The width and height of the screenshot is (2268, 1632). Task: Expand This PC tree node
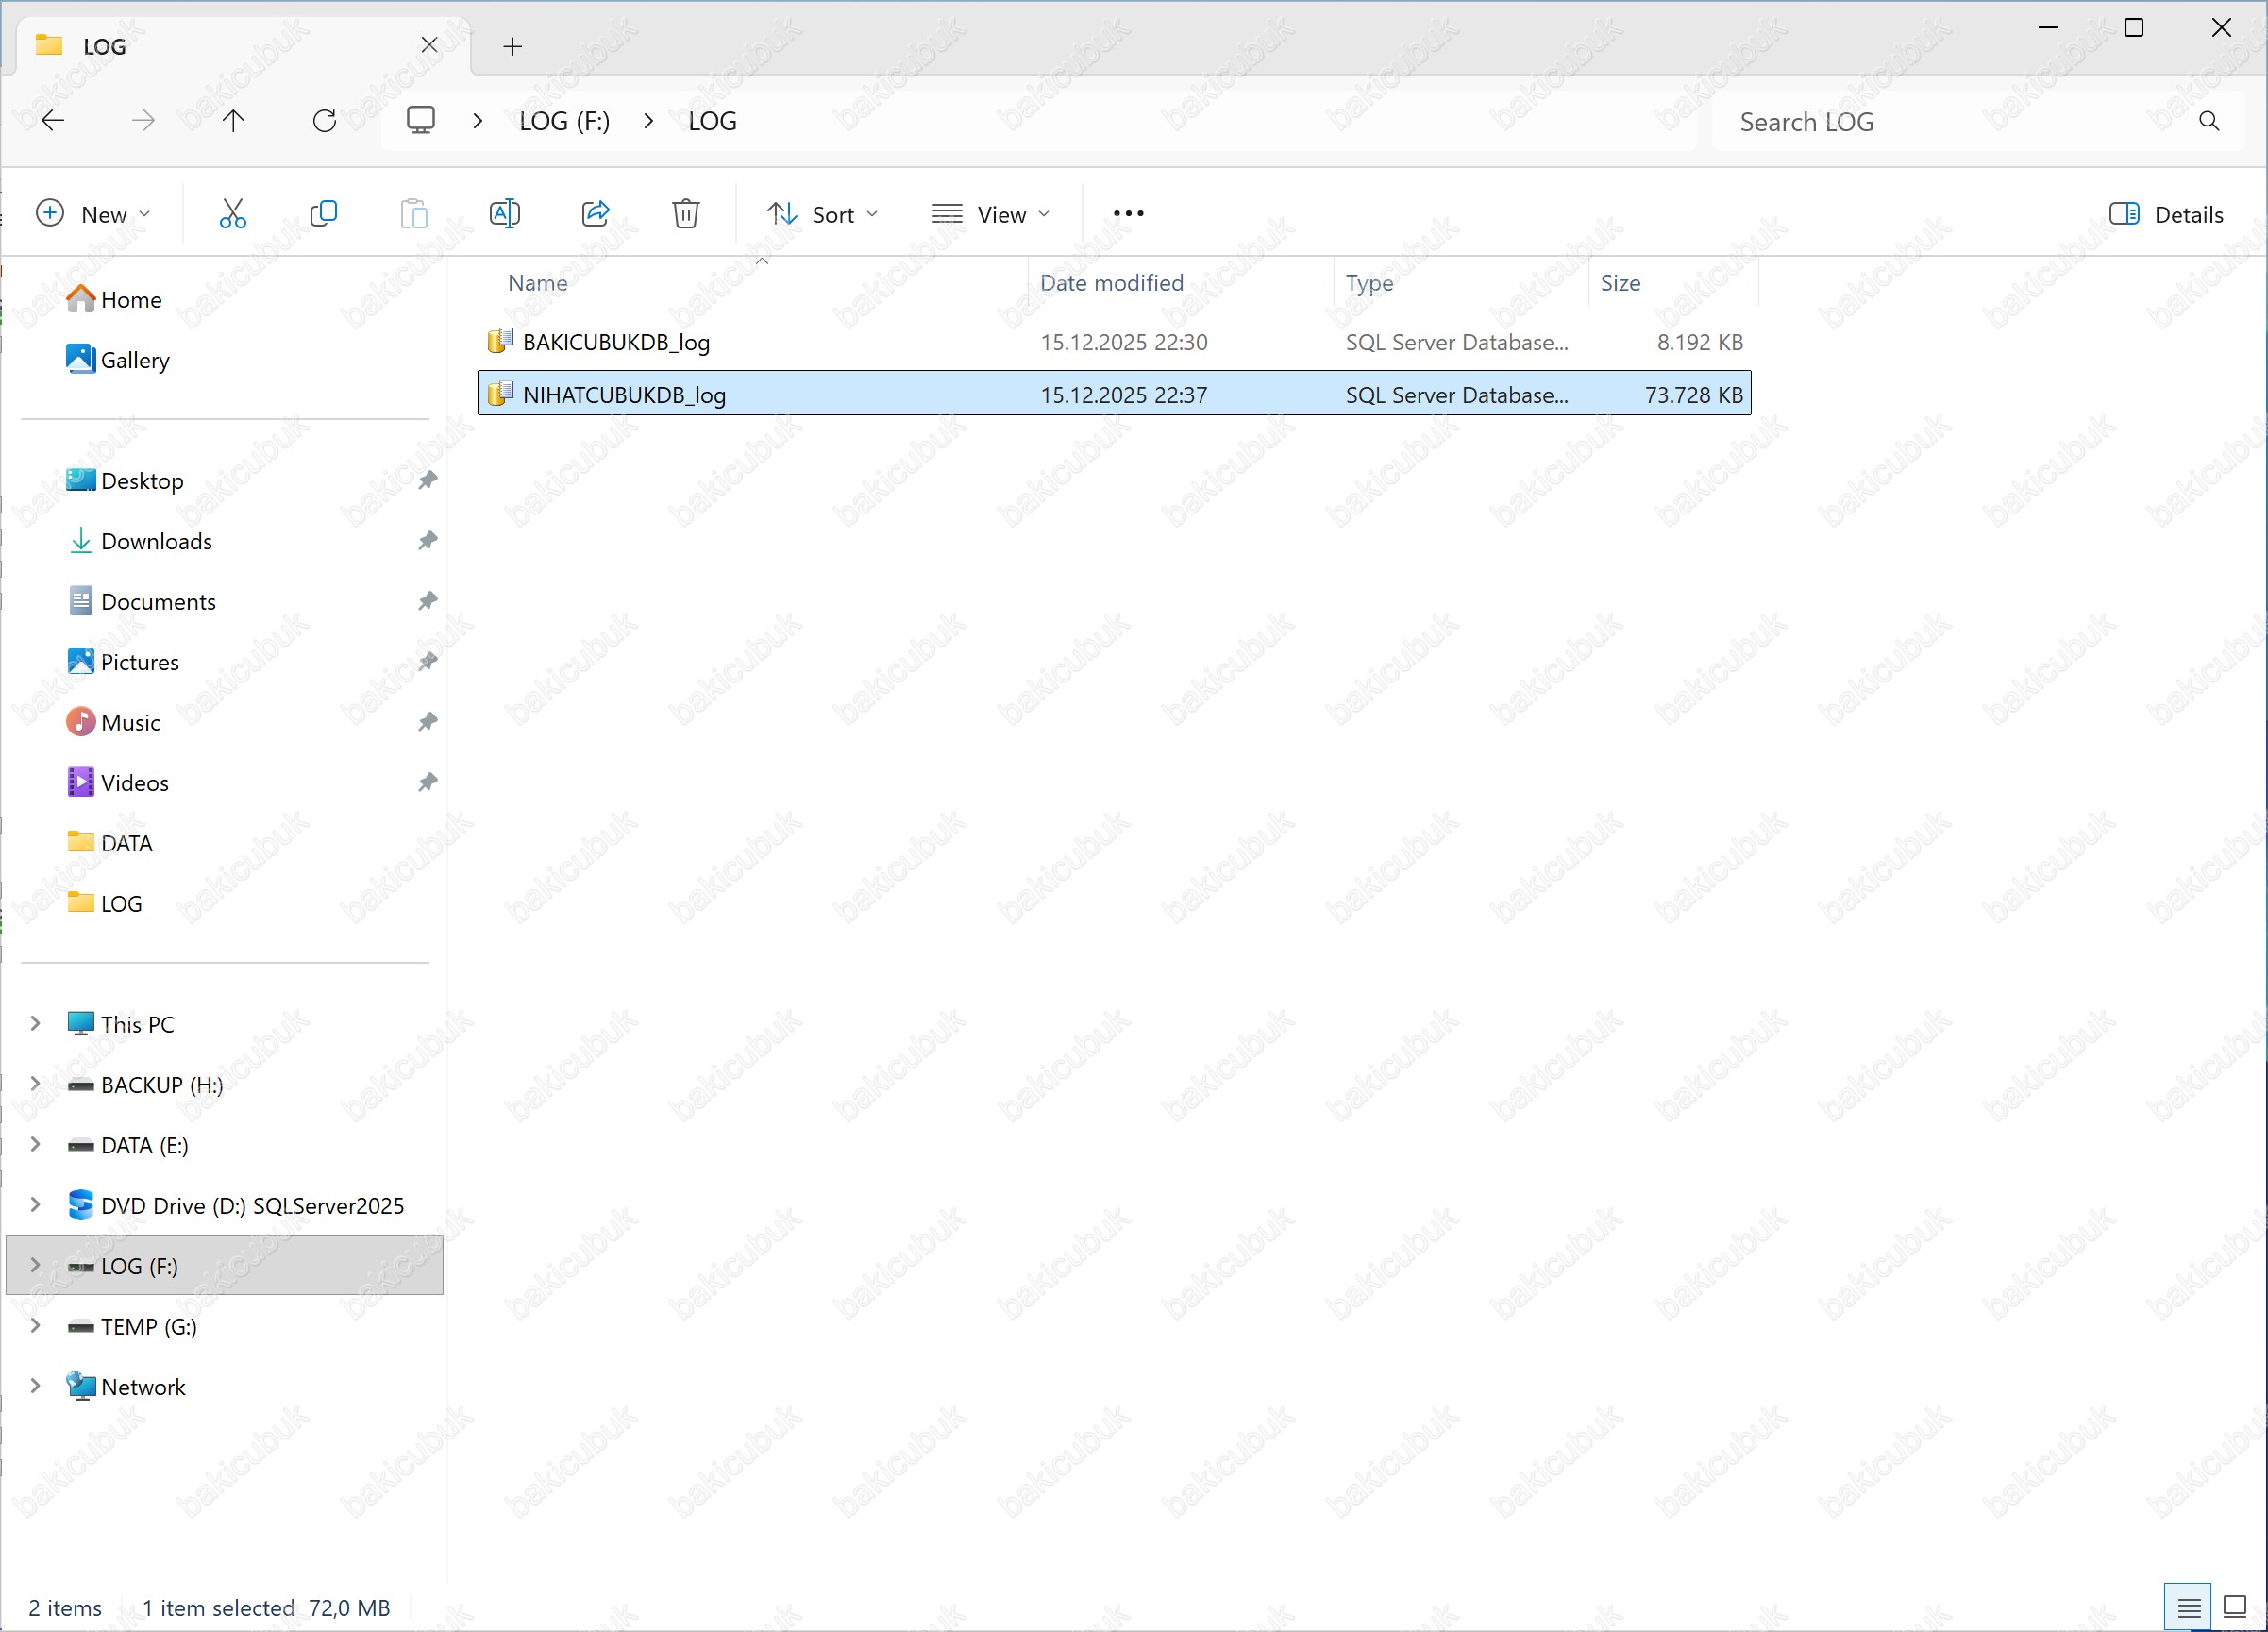click(x=35, y=1023)
